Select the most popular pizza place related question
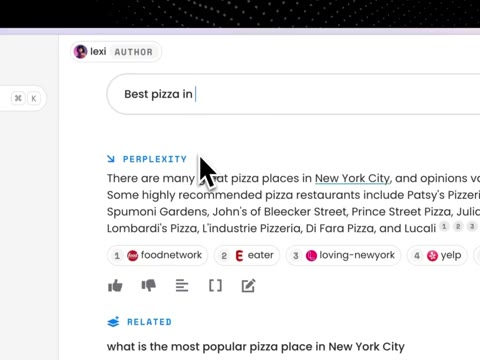Image resolution: width=480 pixels, height=360 pixels. (x=256, y=347)
